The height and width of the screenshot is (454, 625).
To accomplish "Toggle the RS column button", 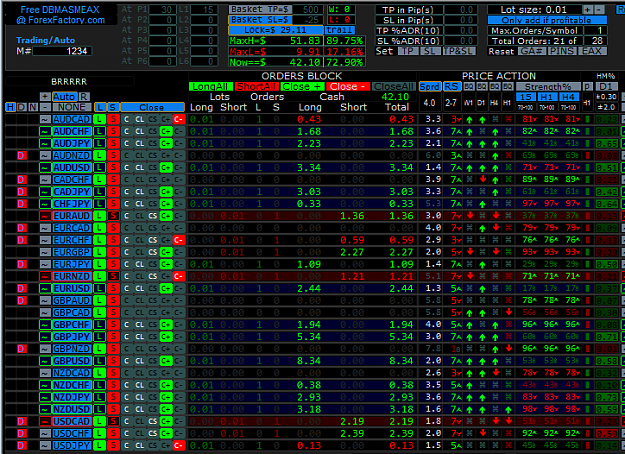I will click(451, 86).
